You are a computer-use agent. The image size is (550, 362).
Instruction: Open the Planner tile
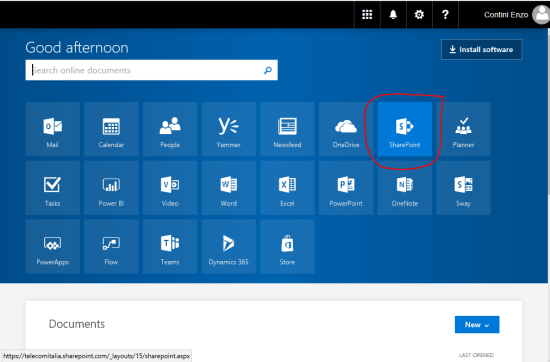coord(463,129)
